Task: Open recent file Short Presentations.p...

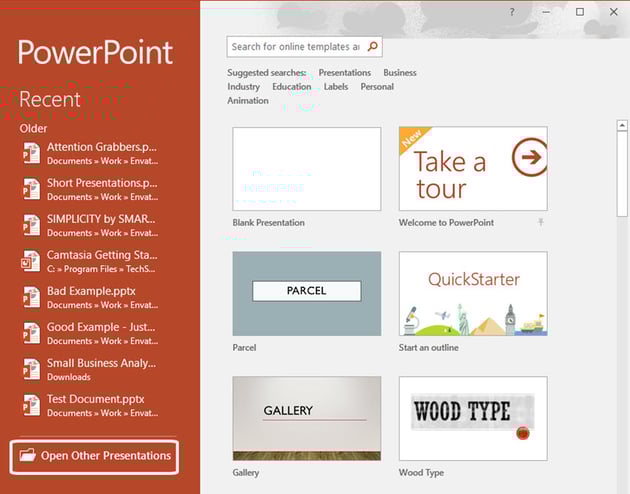Action: click(x=90, y=189)
